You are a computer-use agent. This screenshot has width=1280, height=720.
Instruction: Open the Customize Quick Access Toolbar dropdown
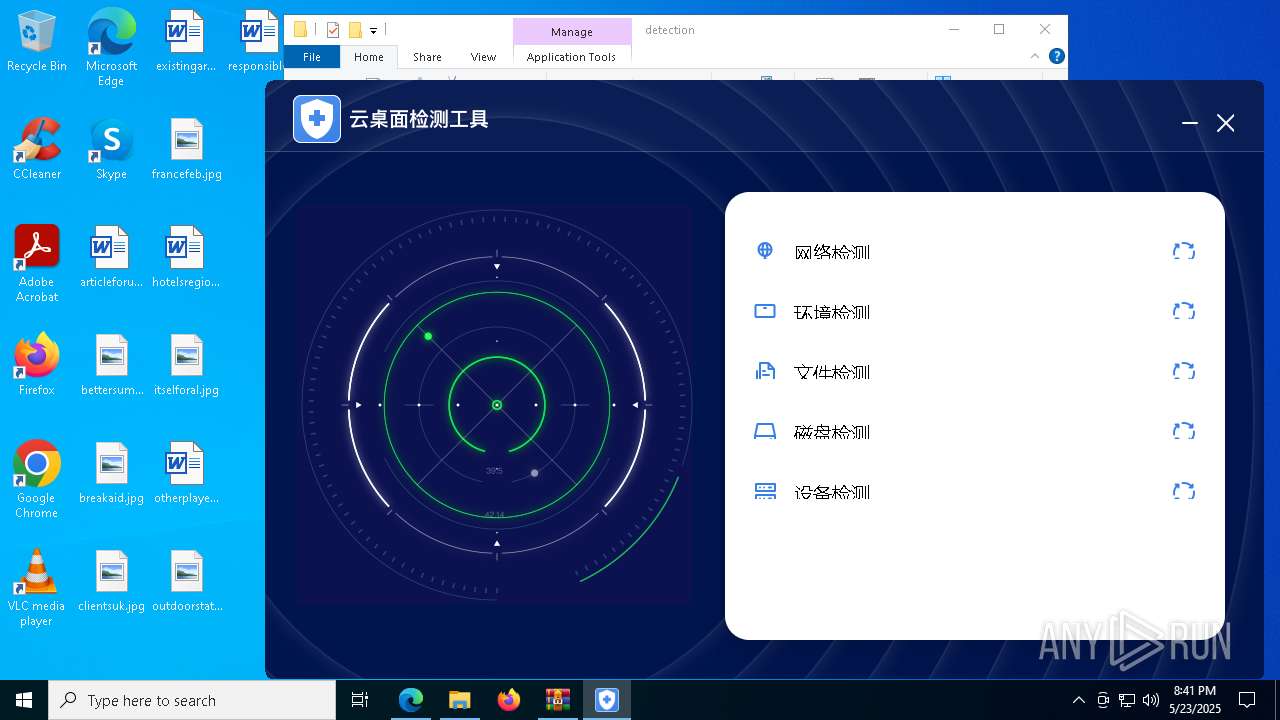[373, 31]
